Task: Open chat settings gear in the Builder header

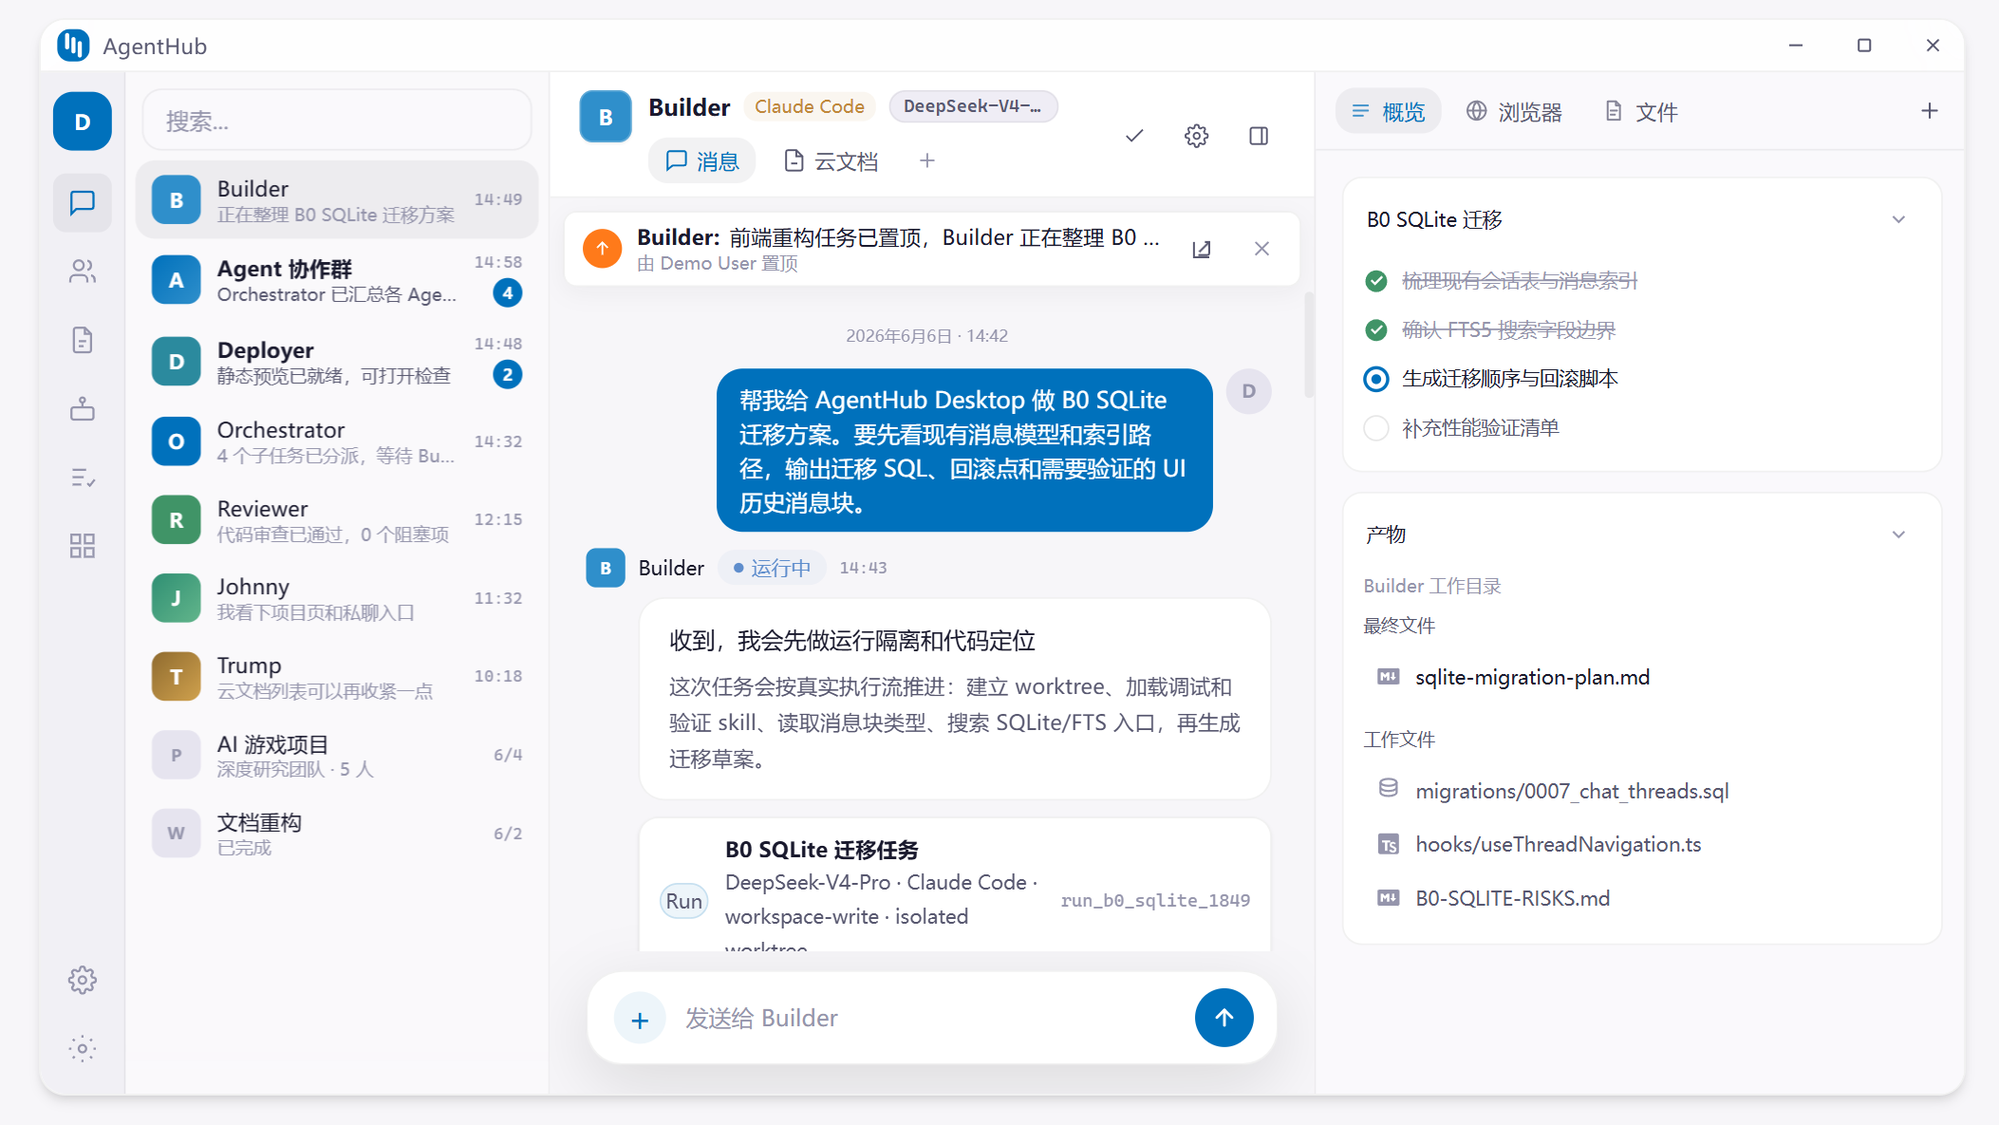Action: 1196,135
